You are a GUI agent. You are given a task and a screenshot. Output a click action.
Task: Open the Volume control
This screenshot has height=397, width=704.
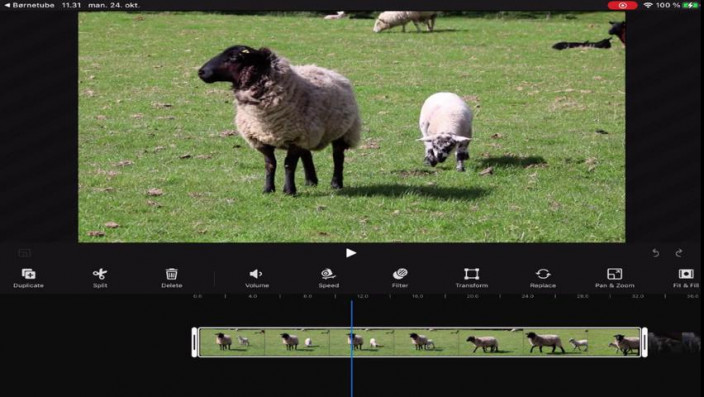click(257, 278)
